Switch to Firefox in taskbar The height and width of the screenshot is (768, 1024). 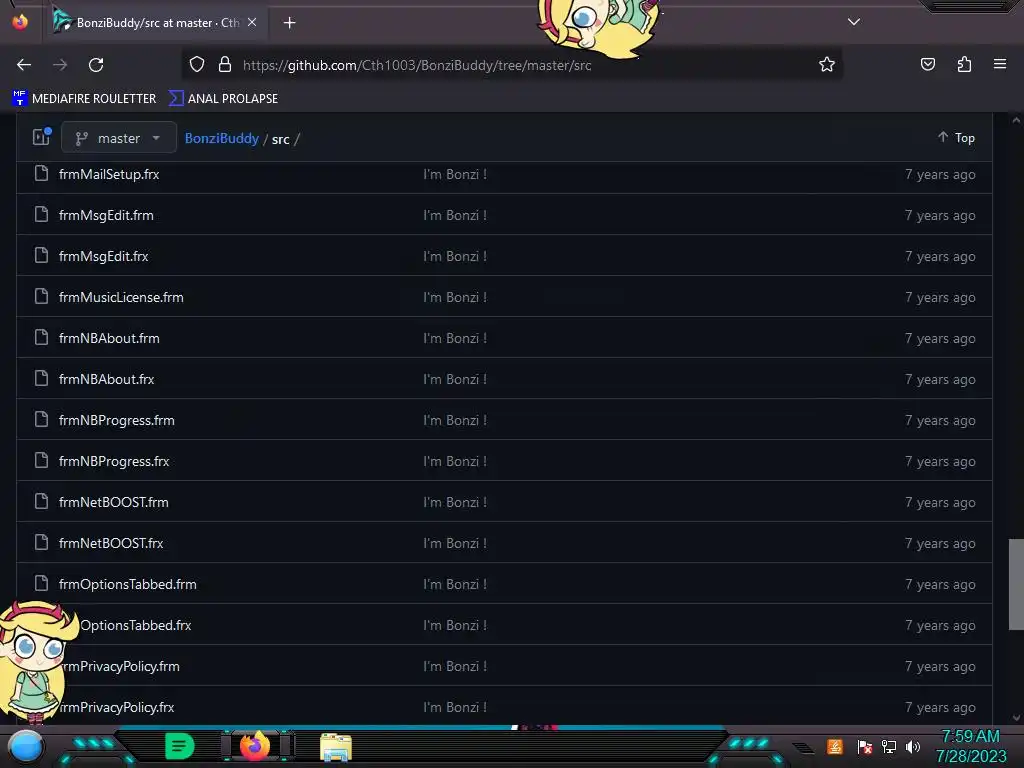tap(255, 746)
